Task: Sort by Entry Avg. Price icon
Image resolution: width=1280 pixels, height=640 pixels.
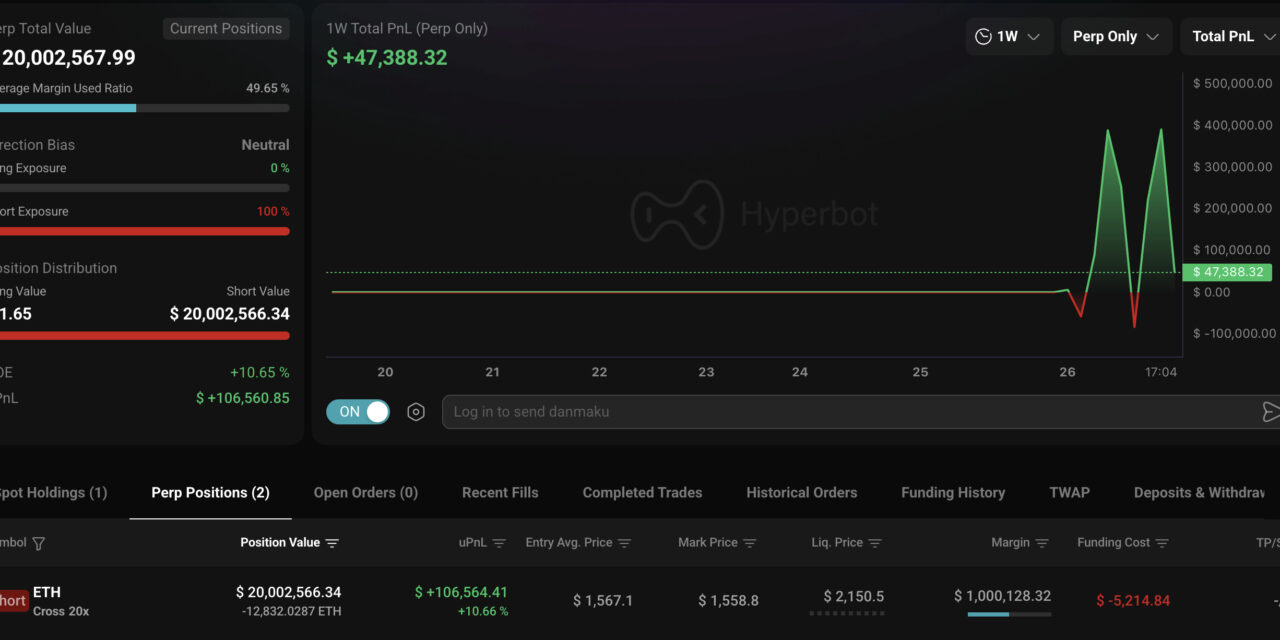Action: click(624, 543)
